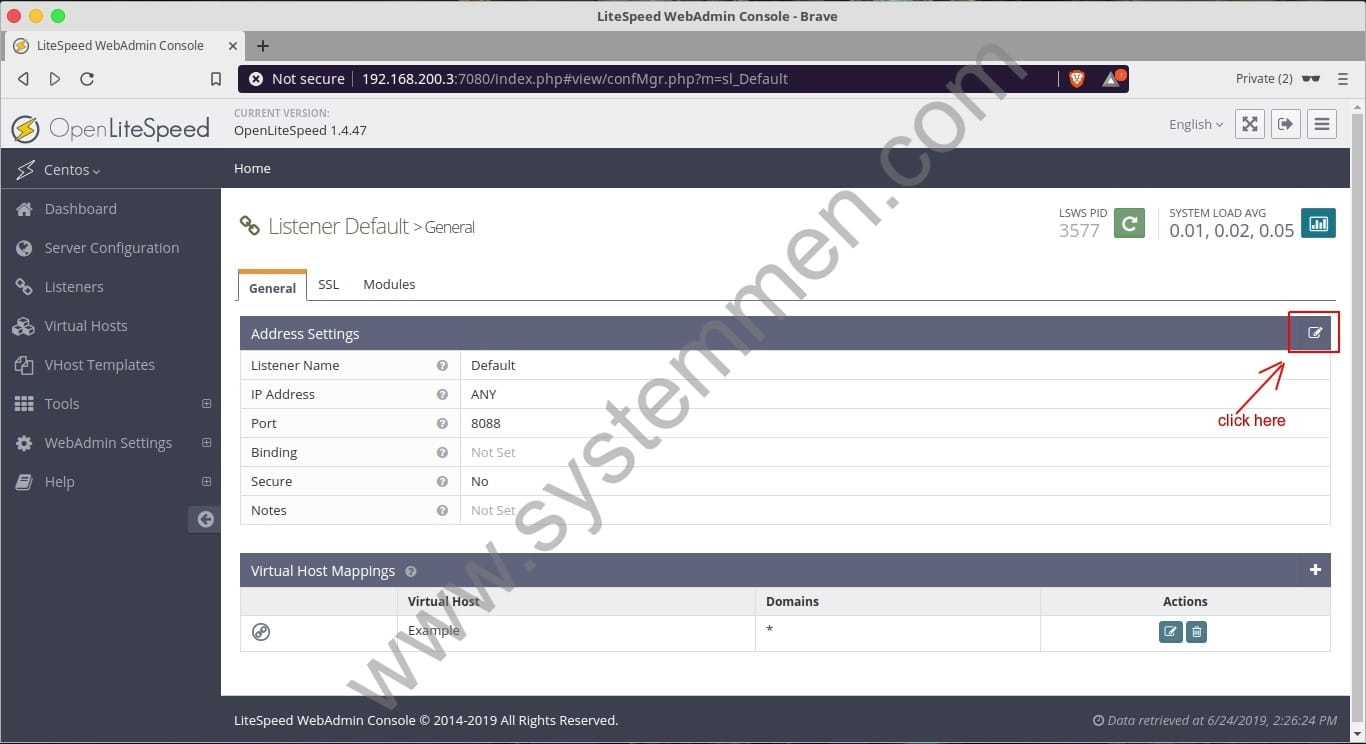Edit the Example virtual host mapping
Screen dimensions: 1366x744
pyautogui.click(x=1170, y=632)
